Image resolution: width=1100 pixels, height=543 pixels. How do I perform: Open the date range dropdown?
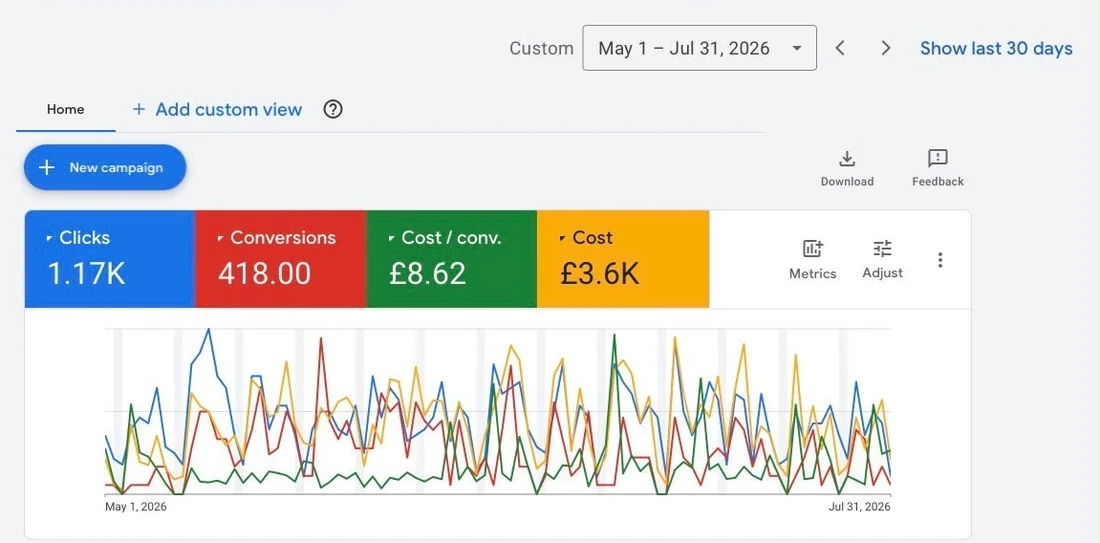point(699,48)
